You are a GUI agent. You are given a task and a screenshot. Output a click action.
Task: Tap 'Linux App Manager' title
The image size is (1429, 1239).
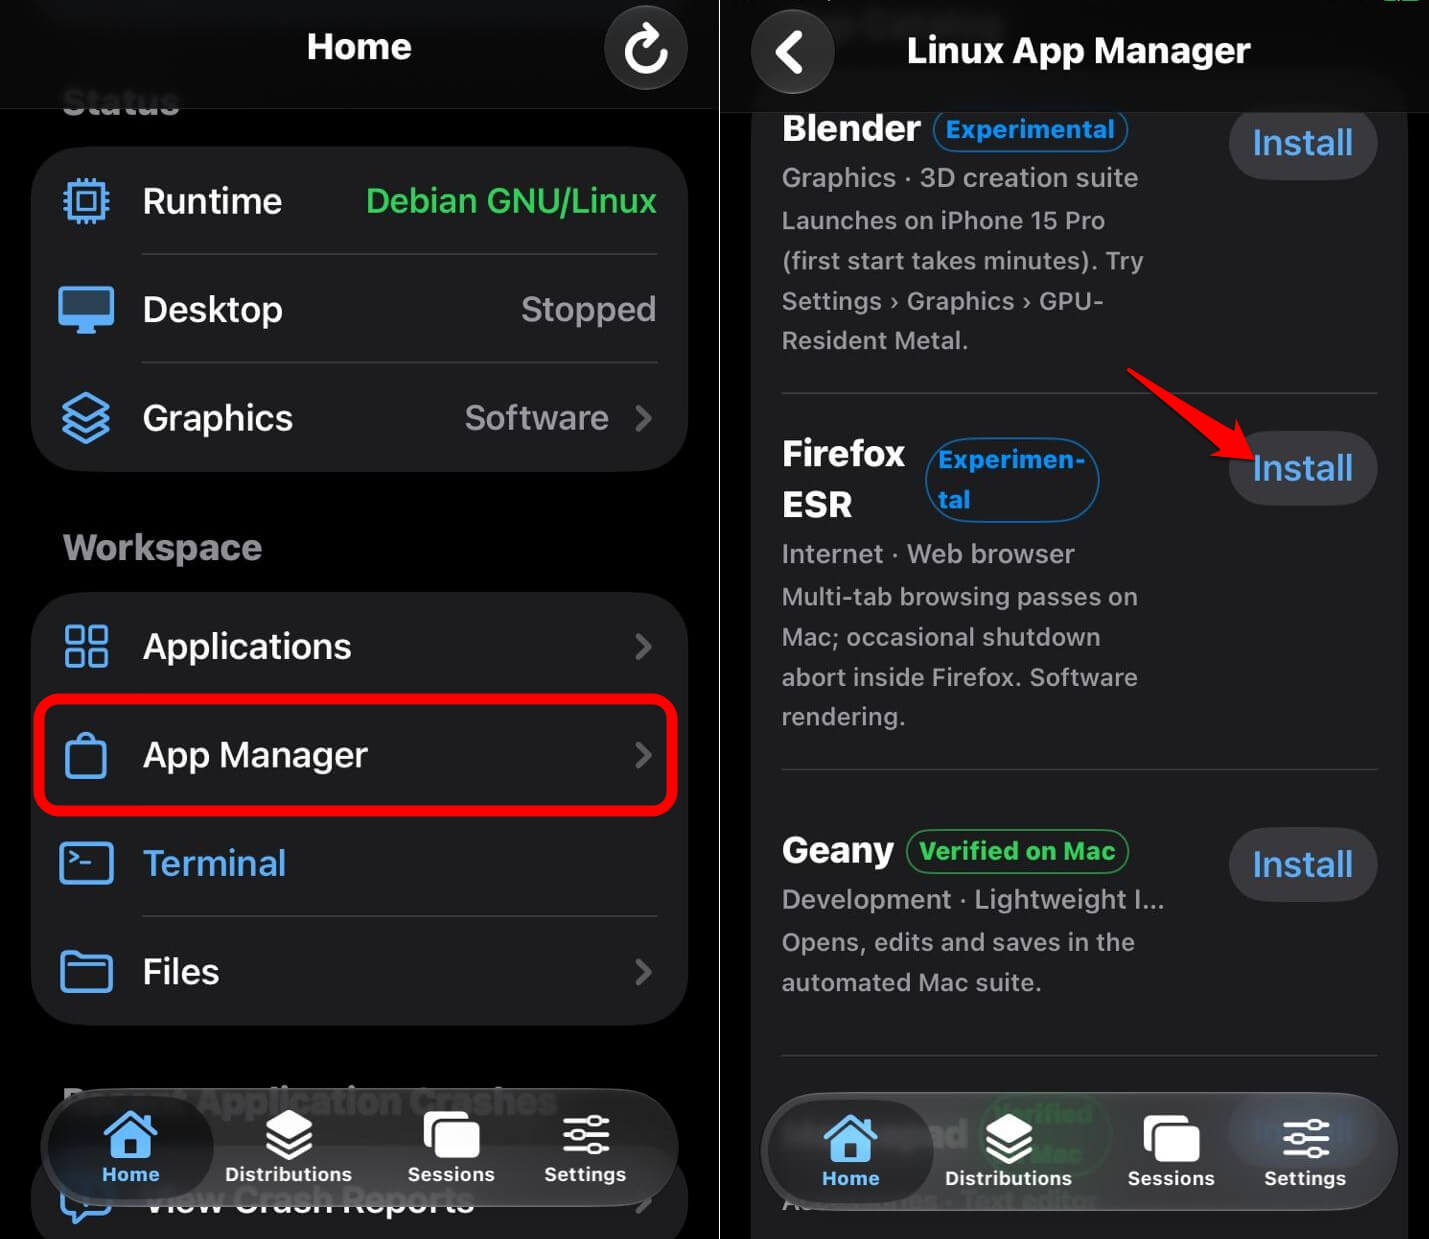click(x=1078, y=51)
